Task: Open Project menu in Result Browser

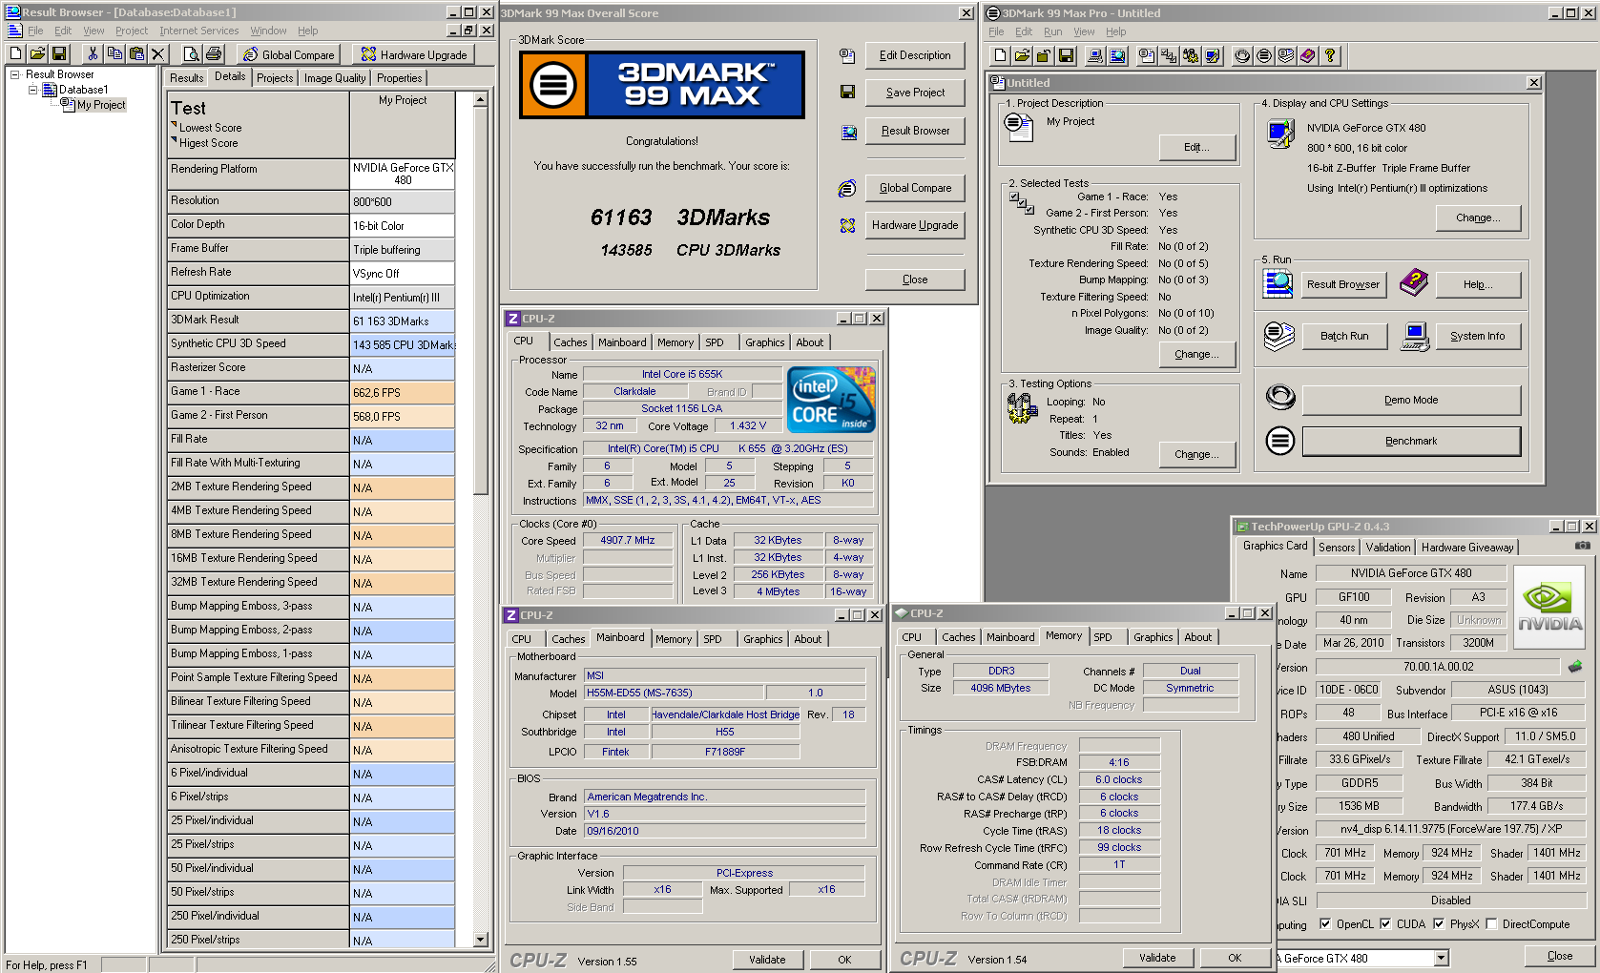Action: pyautogui.click(x=131, y=31)
